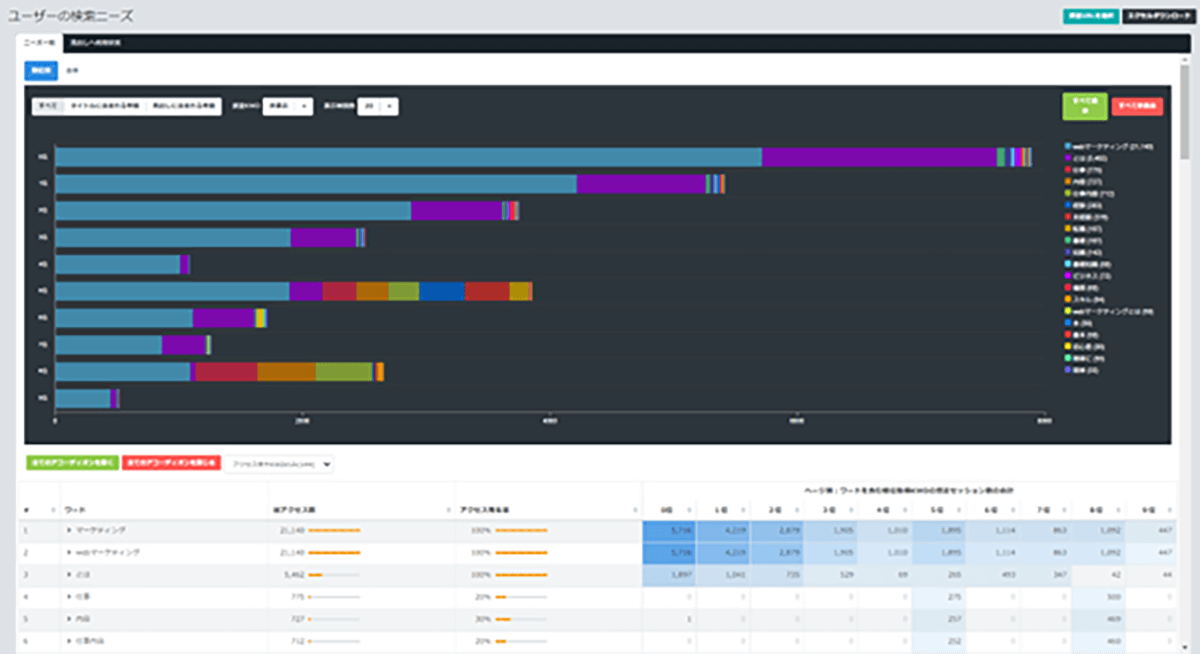Open the display count dropdown showing 20

pyautogui.click(x=377, y=105)
